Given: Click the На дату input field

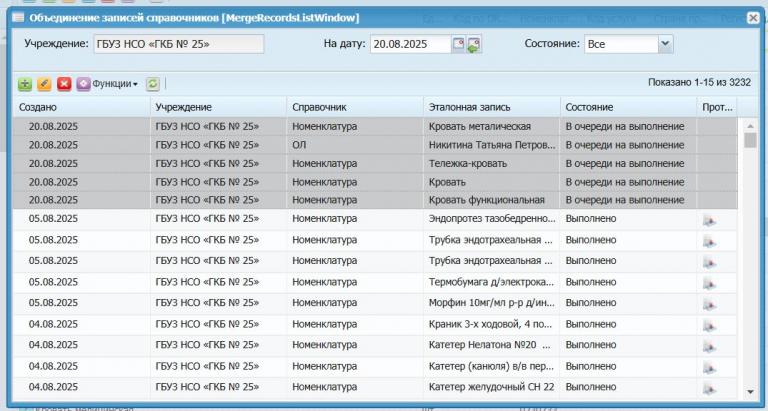Looking at the screenshot, I should point(410,44).
